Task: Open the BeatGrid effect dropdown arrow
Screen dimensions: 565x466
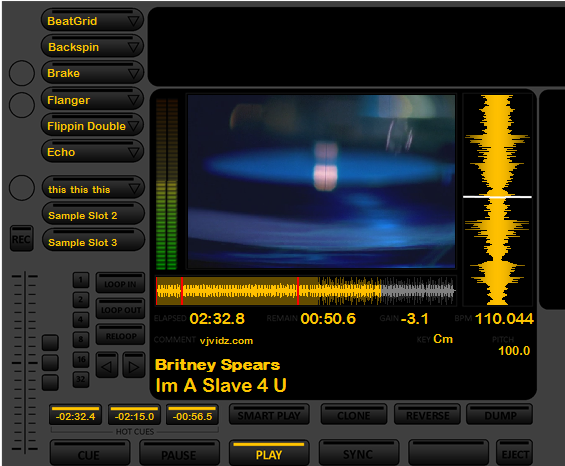Action: [133, 21]
